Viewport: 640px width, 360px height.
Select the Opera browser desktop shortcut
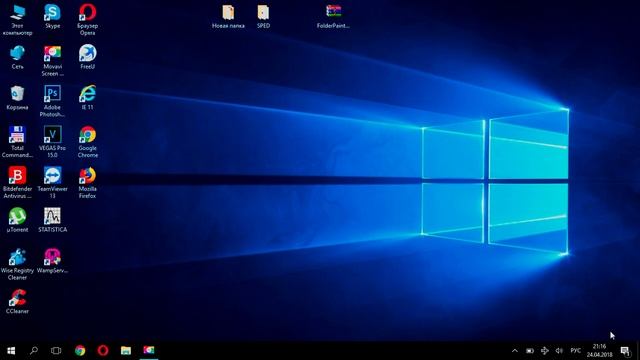coord(87,20)
